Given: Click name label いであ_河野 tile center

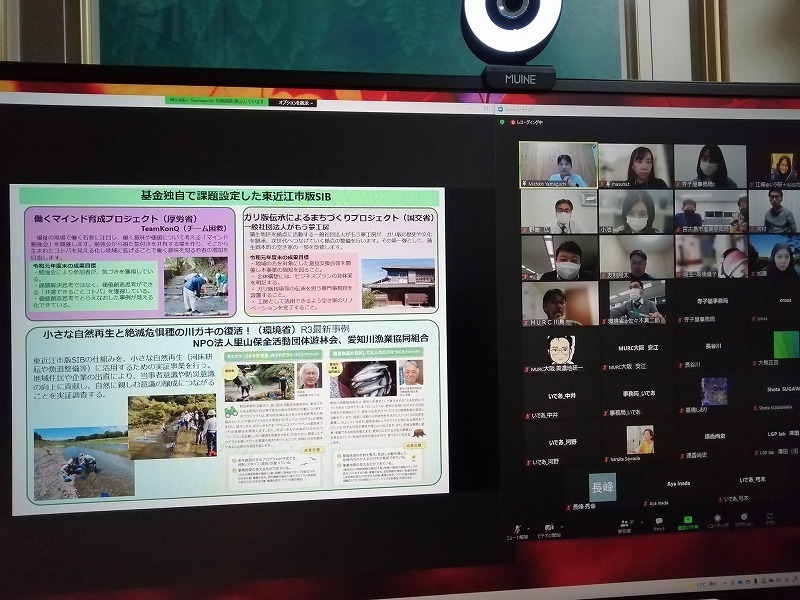Looking at the screenshot, I should coord(562,442).
